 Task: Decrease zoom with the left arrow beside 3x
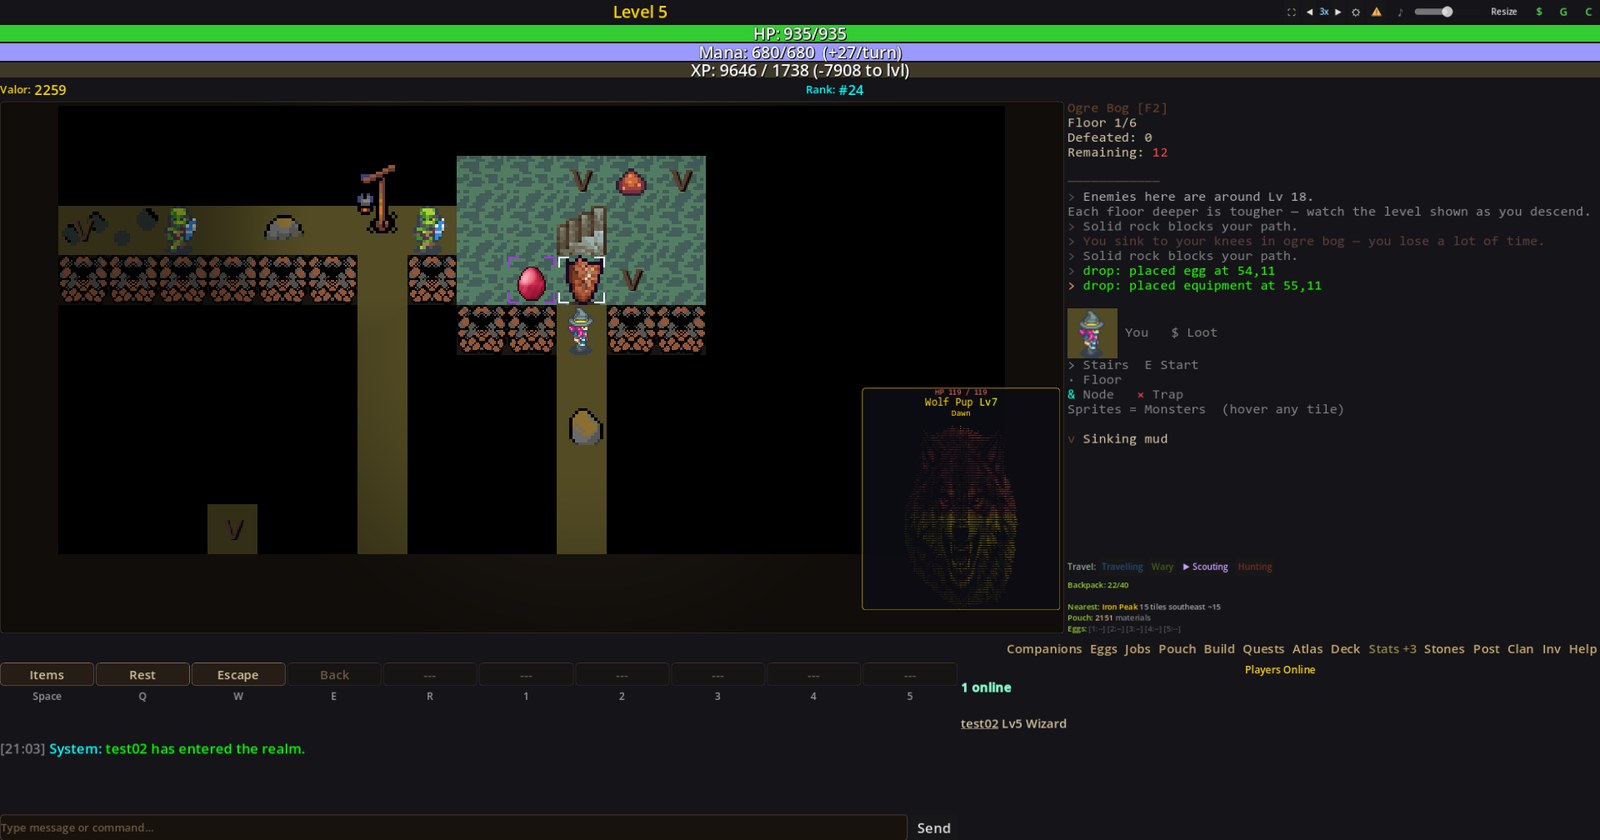[x=1309, y=12]
